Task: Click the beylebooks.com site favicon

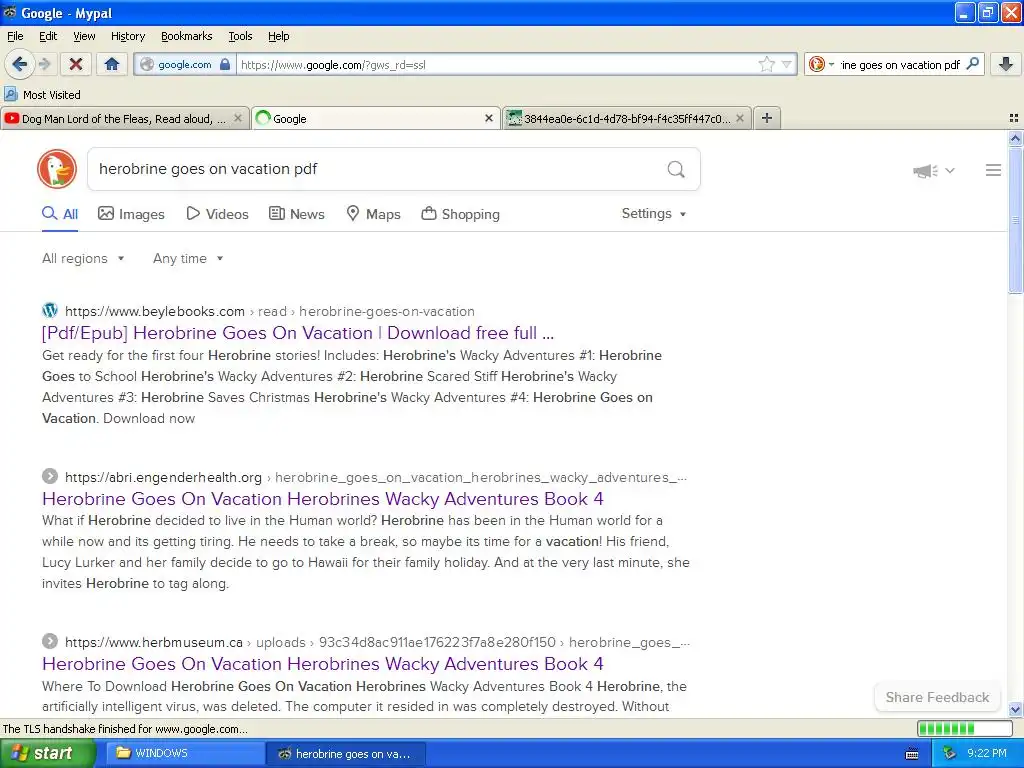Action: (50, 310)
